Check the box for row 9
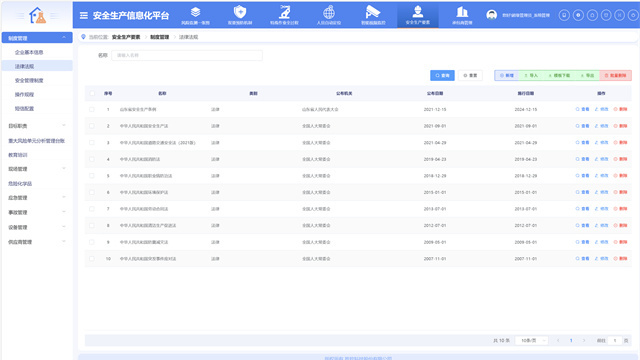This screenshot has width=640, height=360. click(x=92, y=242)
